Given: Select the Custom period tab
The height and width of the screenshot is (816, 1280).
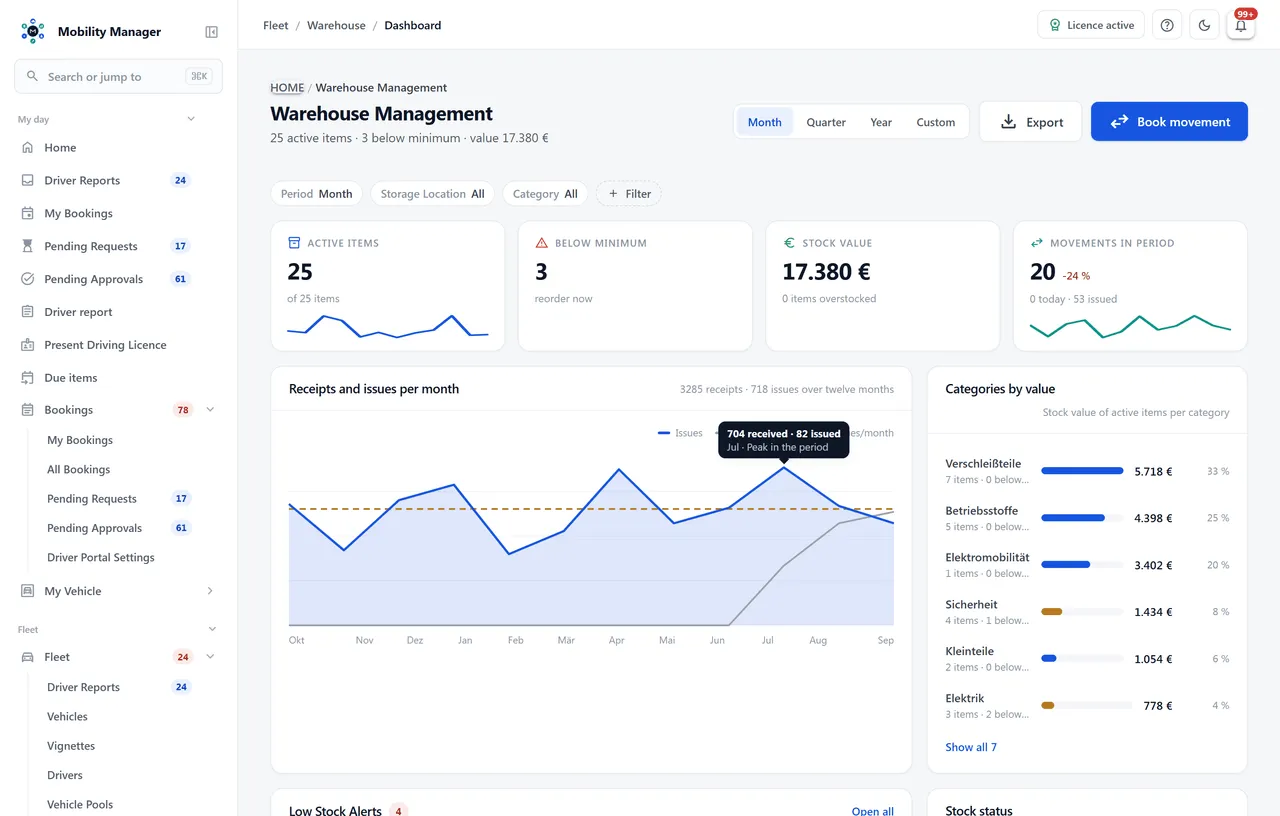Looking at the screenshot, I should tap(936, 122).
